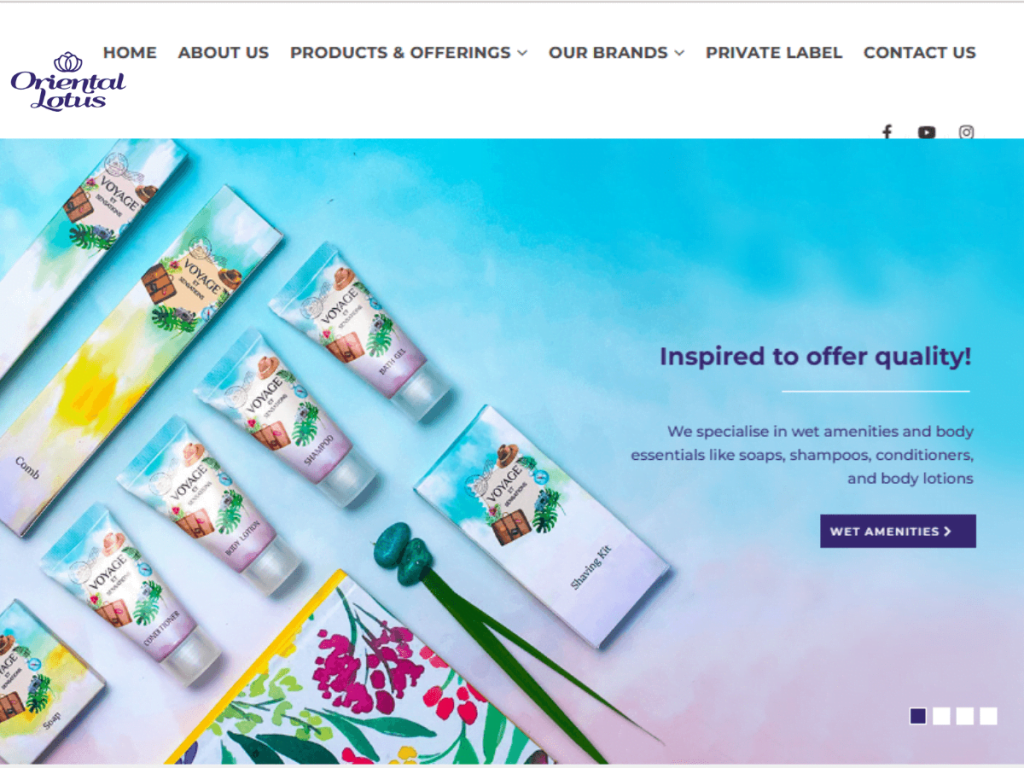Image resolution: width=1024 pixels, height=768 pixels.
Task: Open the YouTube social icon
Action: click(x=926, y=133)
